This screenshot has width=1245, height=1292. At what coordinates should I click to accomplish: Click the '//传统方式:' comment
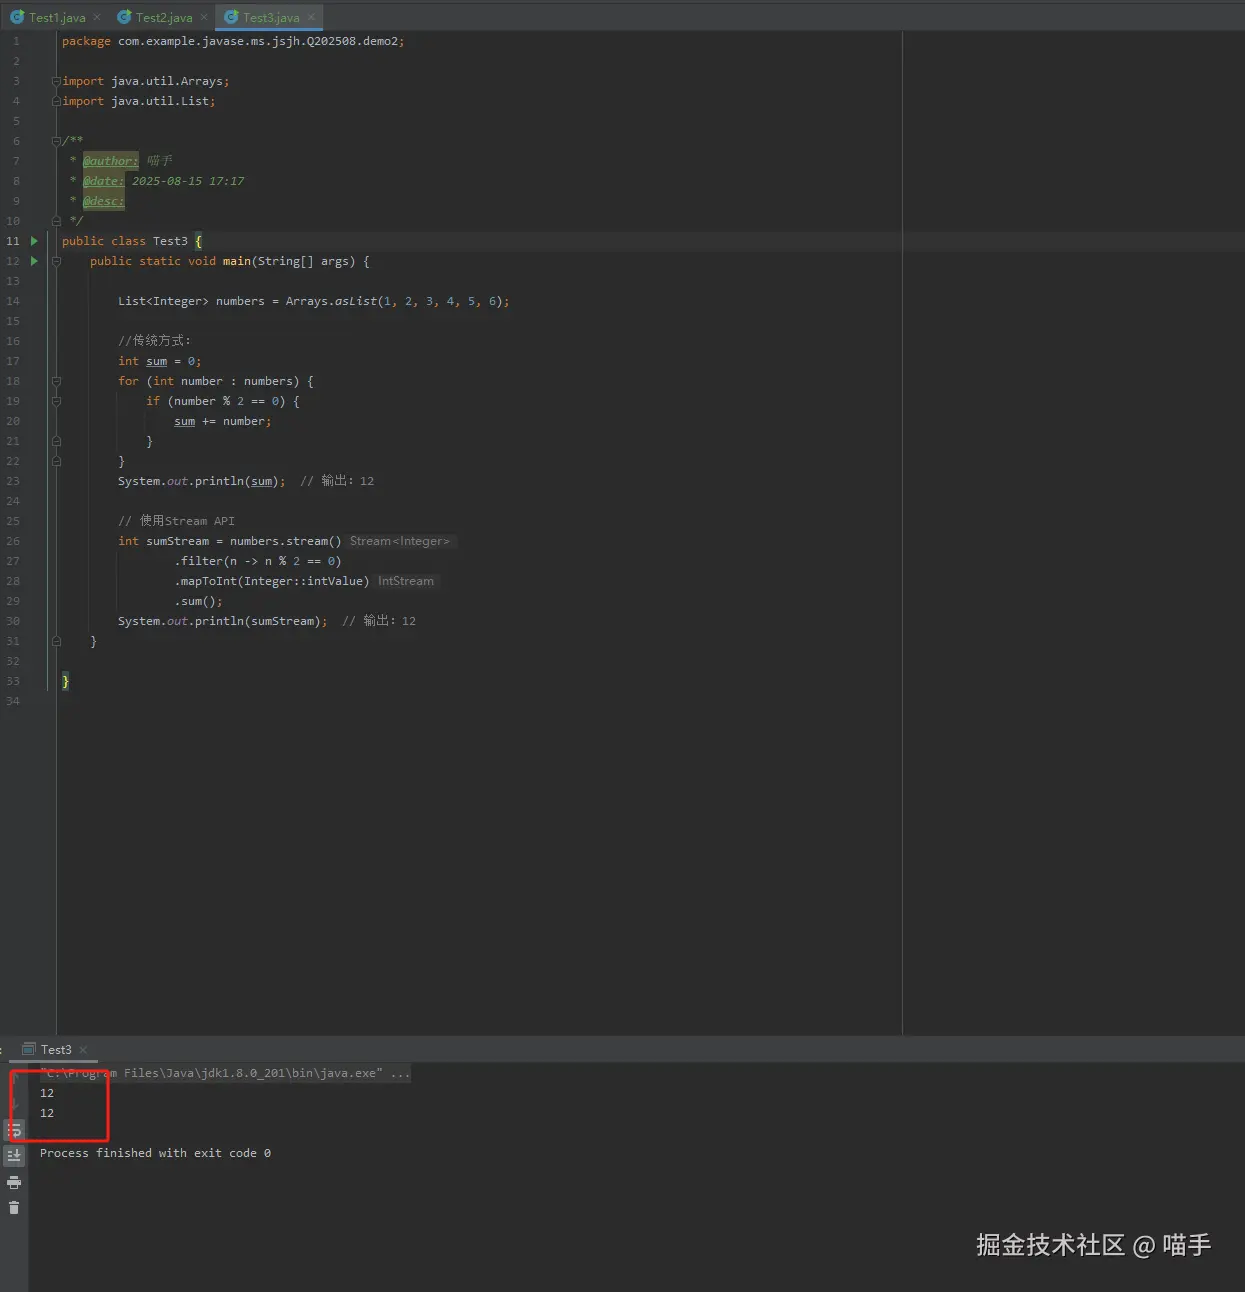click(x=154, y=341)
